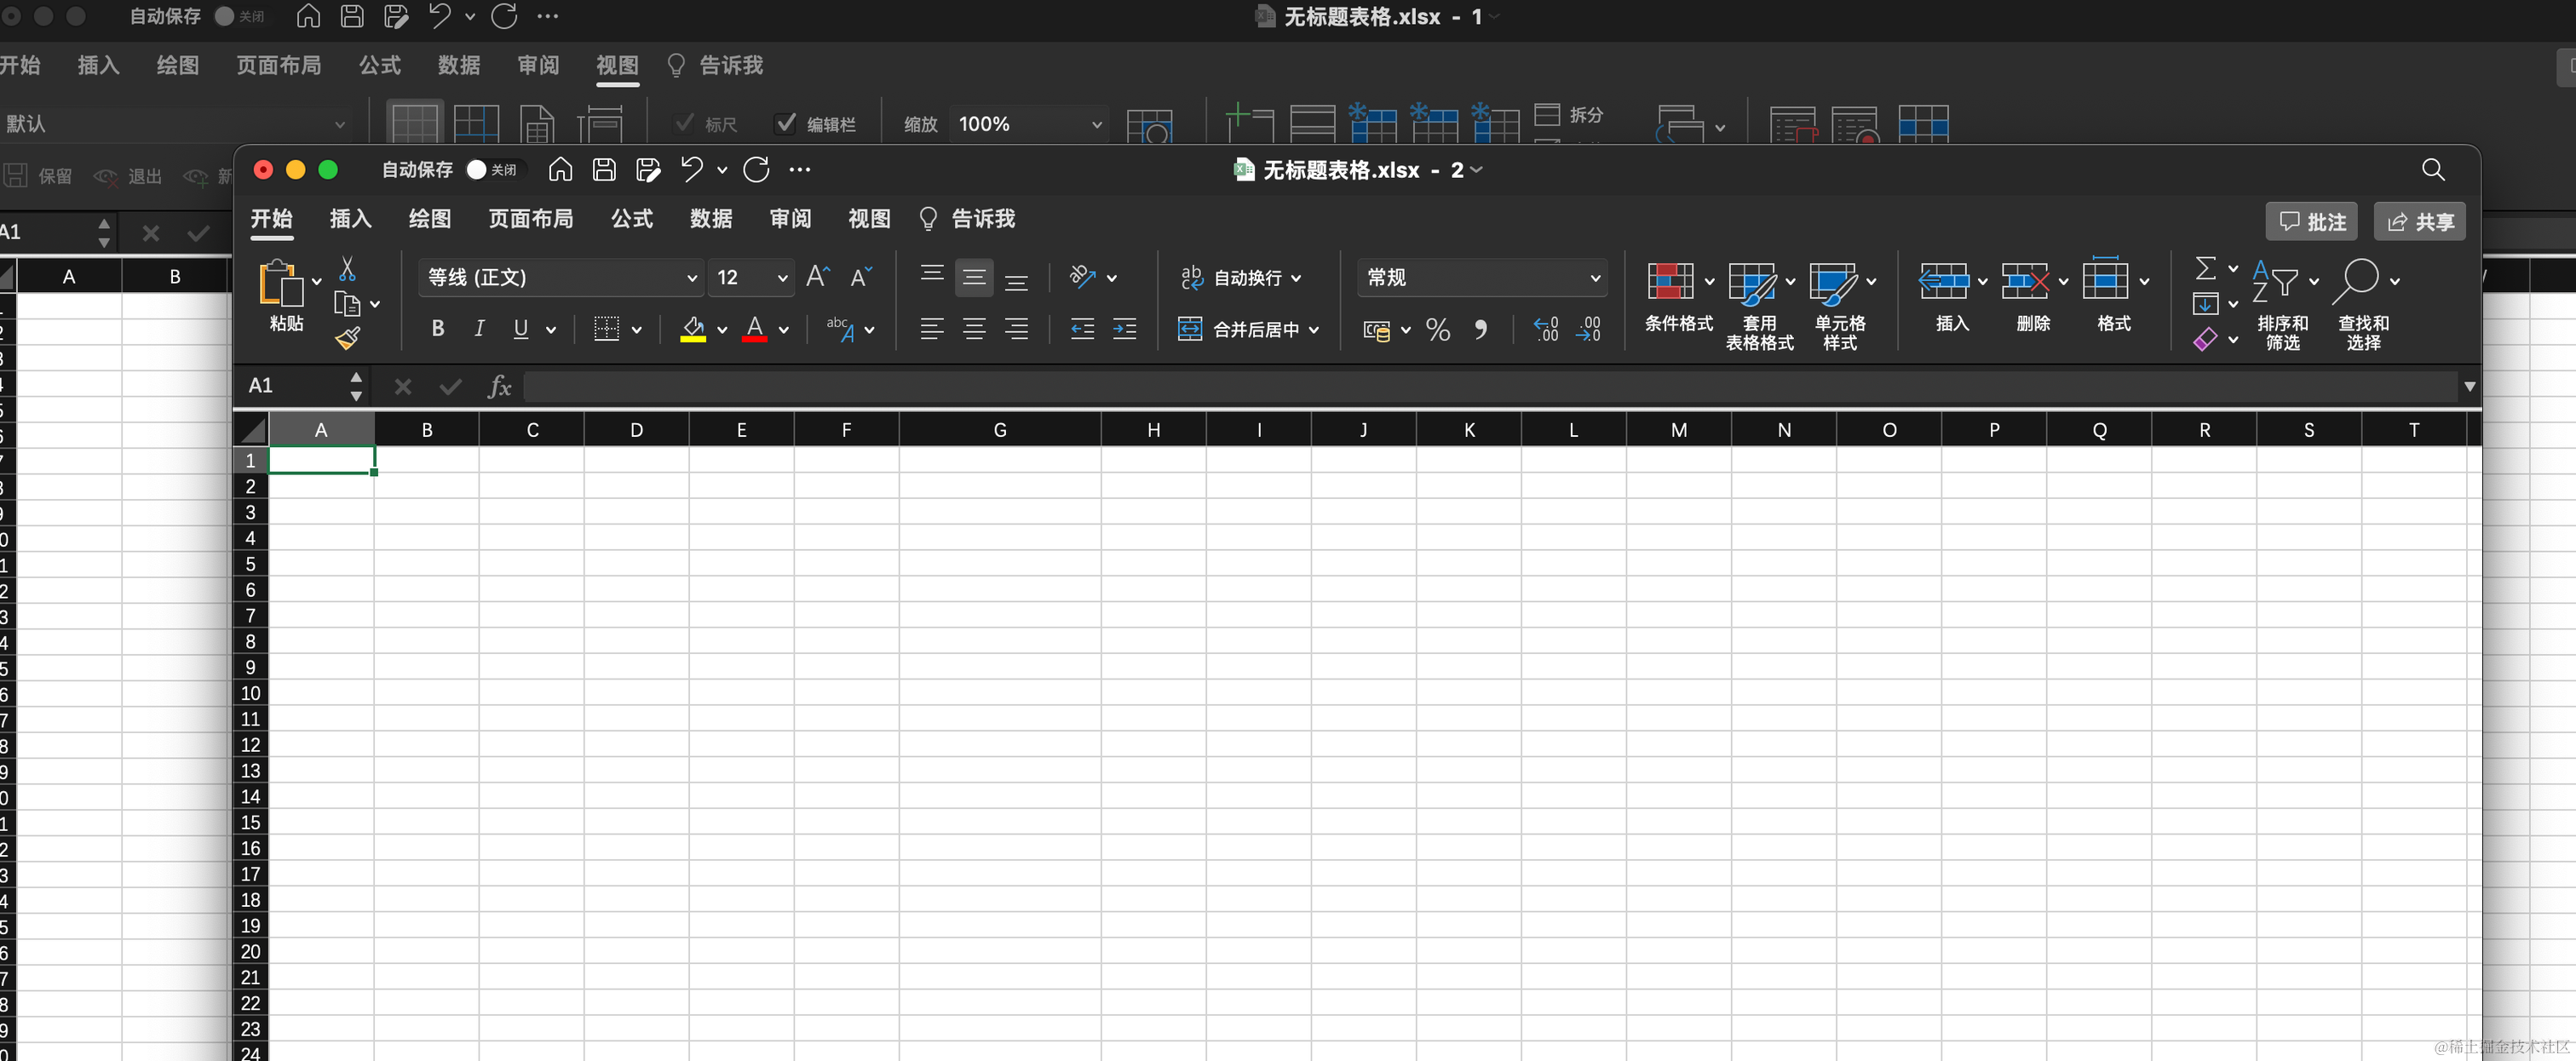Increase indent
Viewport: 2576px width, 1061px height.
[x=1124, y=329]
